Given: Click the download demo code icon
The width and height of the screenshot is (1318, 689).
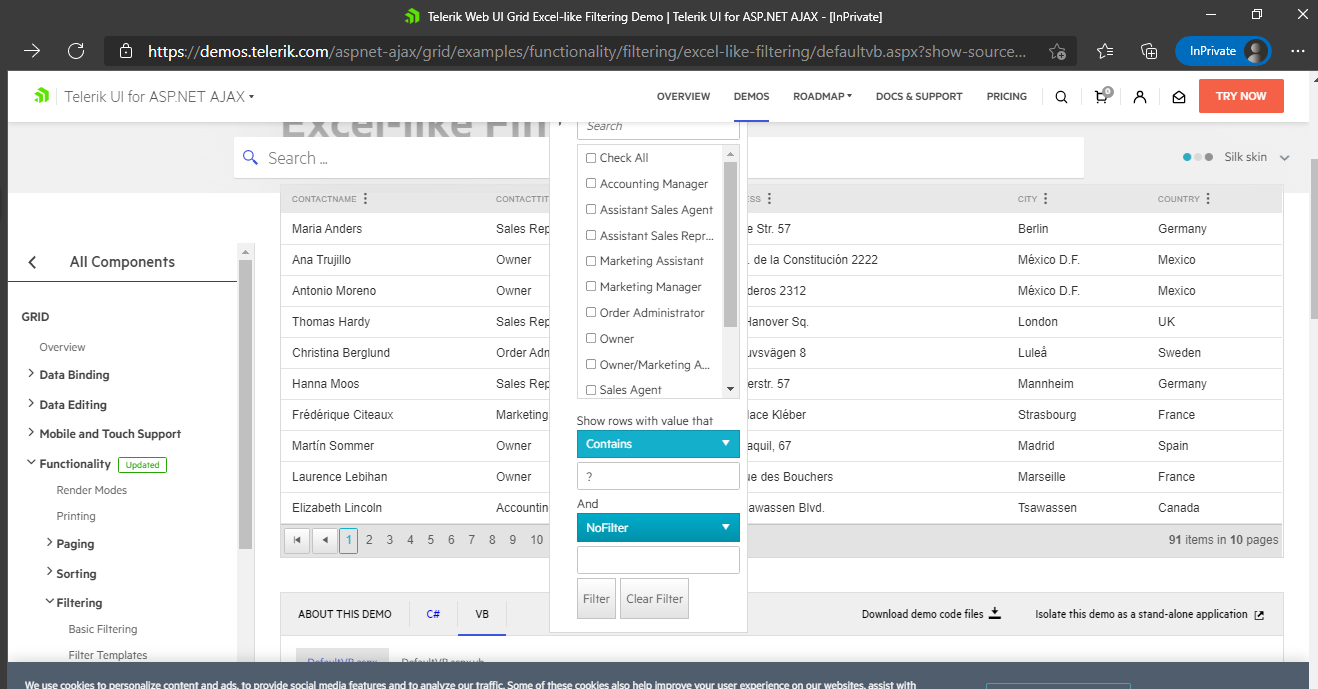Looking at the screenshot, I should 995,613.
